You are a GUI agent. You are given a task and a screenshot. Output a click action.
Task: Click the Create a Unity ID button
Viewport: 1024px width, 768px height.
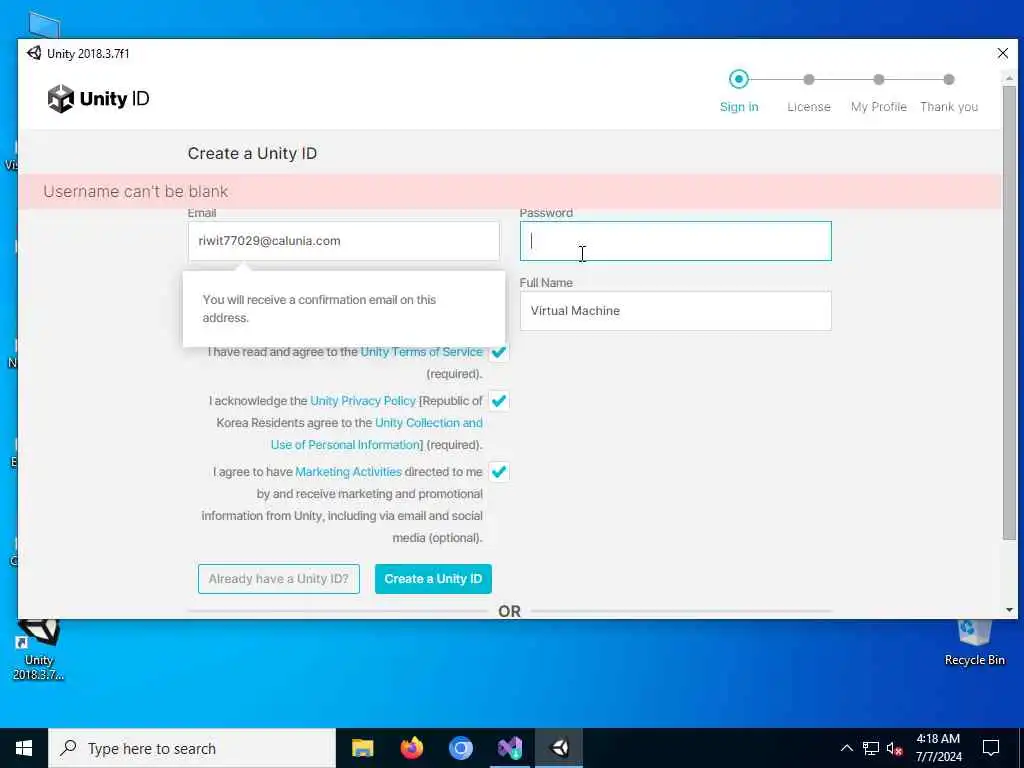tap(433, 579)
